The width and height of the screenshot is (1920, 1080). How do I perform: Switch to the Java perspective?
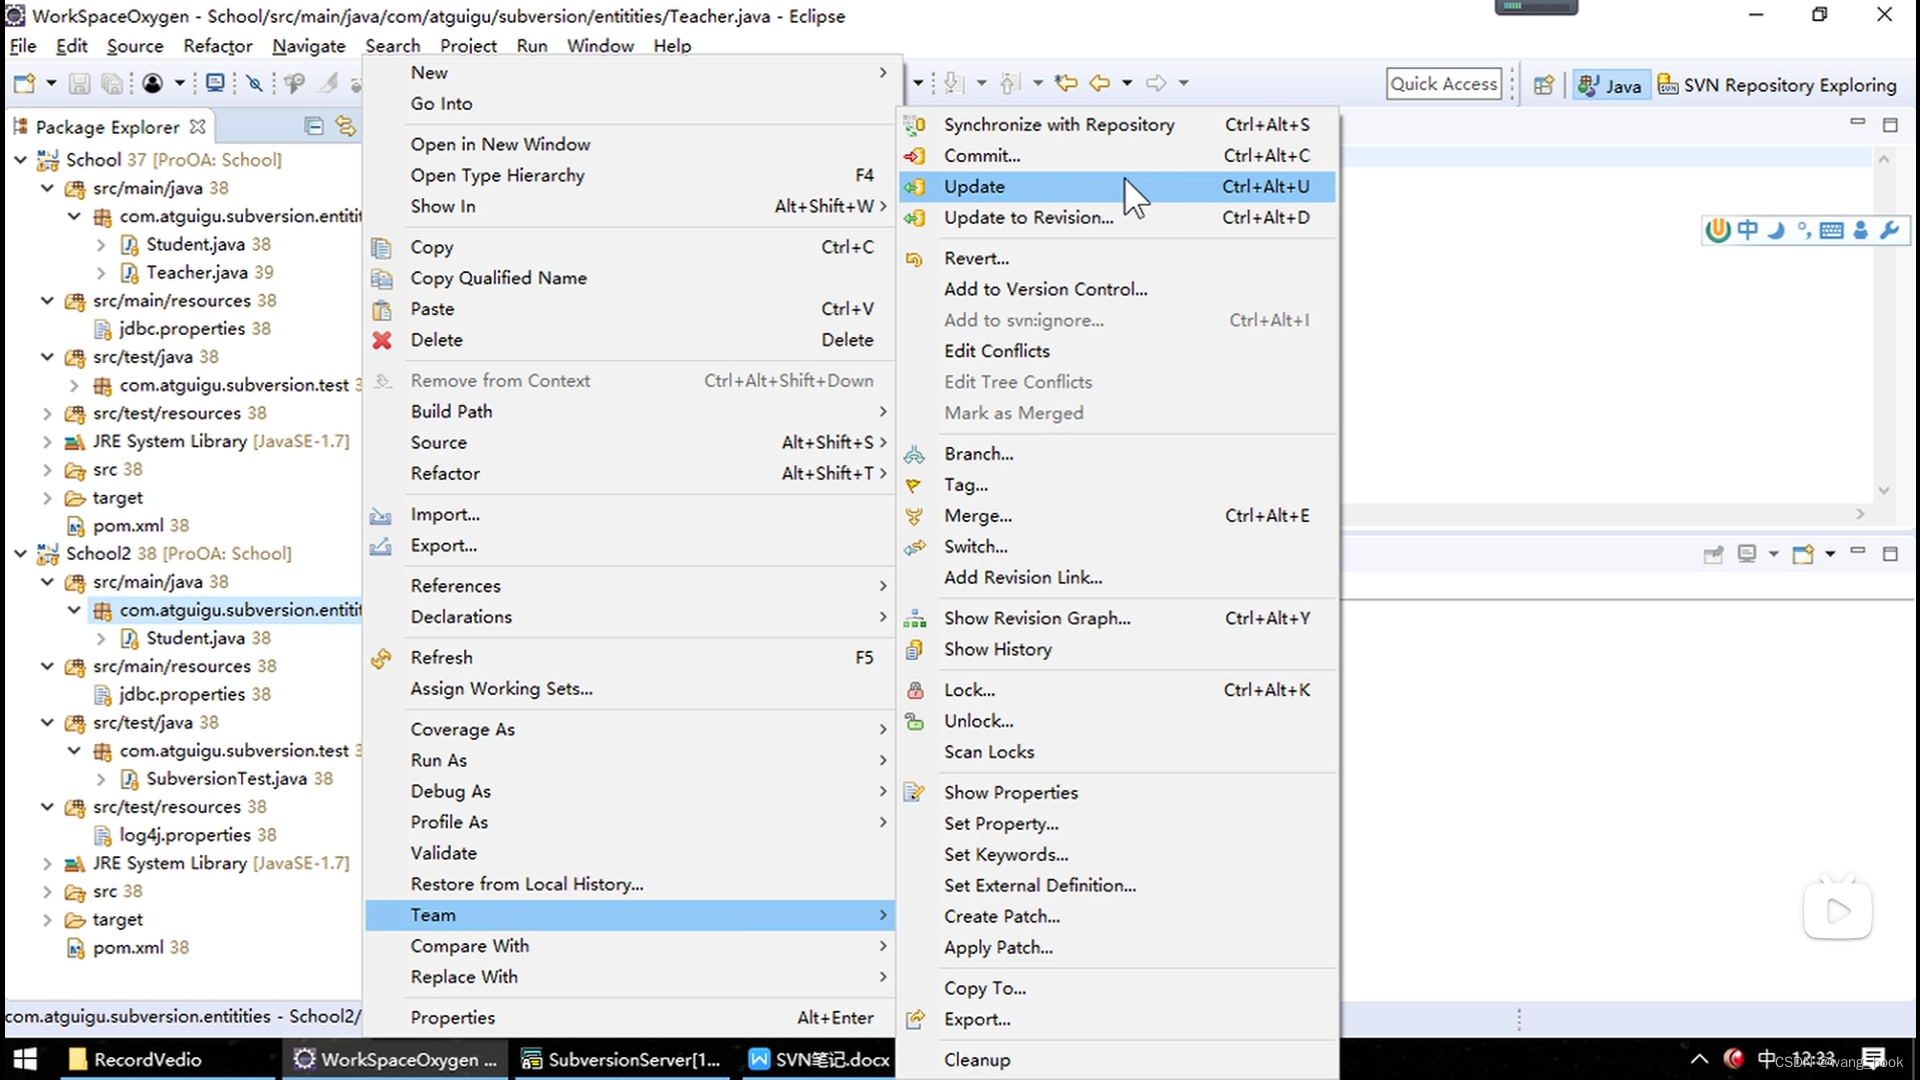pyautogui.click(x=1609, y=85)
